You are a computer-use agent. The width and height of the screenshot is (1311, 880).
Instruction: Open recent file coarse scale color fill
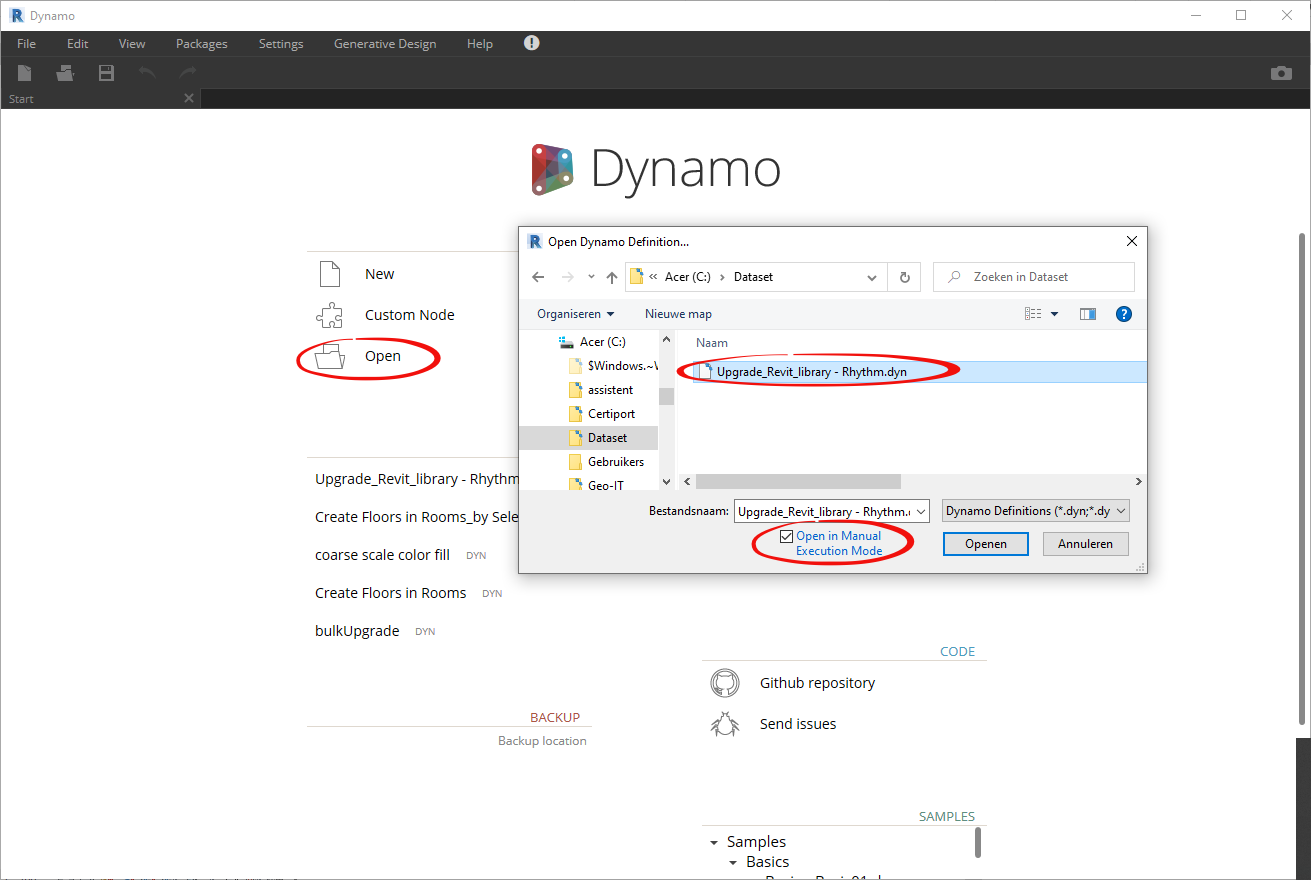click(x=382, y=555)
